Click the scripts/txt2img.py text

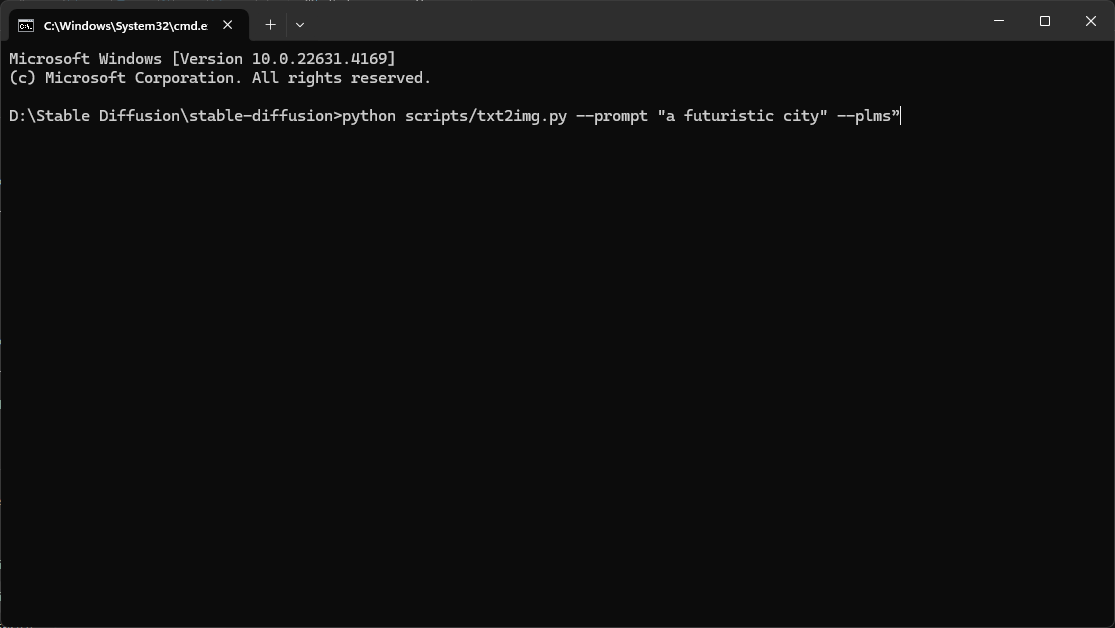tap(486, 116)
